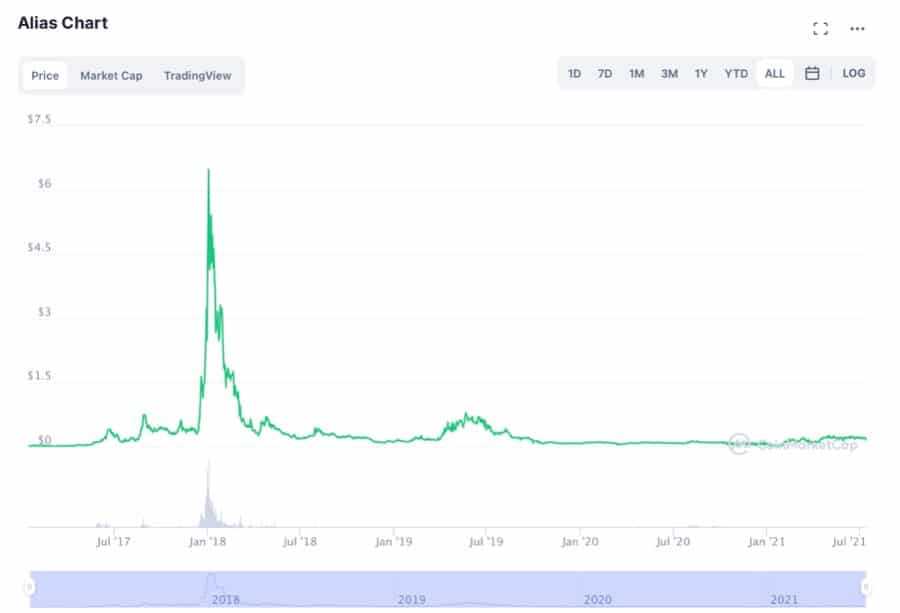This screenshot has height=613, width=900.
Task: Switch to the Price tab
Action: [45, 76]
